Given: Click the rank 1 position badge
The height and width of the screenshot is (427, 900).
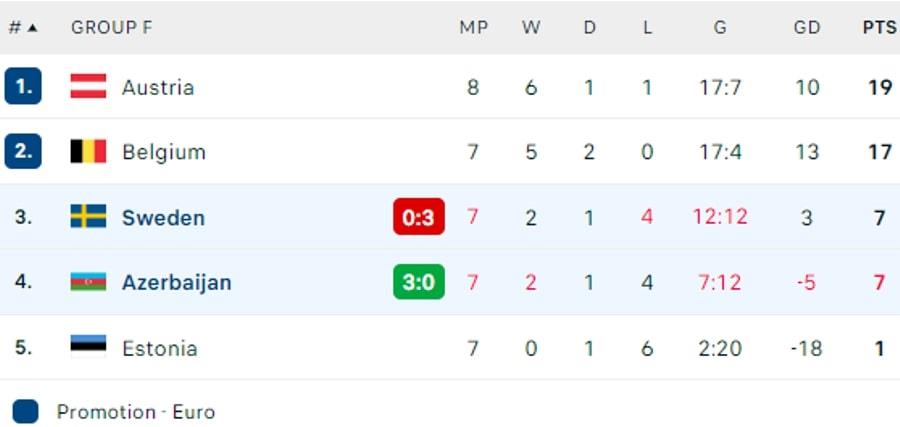Looking at the screenshot, I should (23, 87).
